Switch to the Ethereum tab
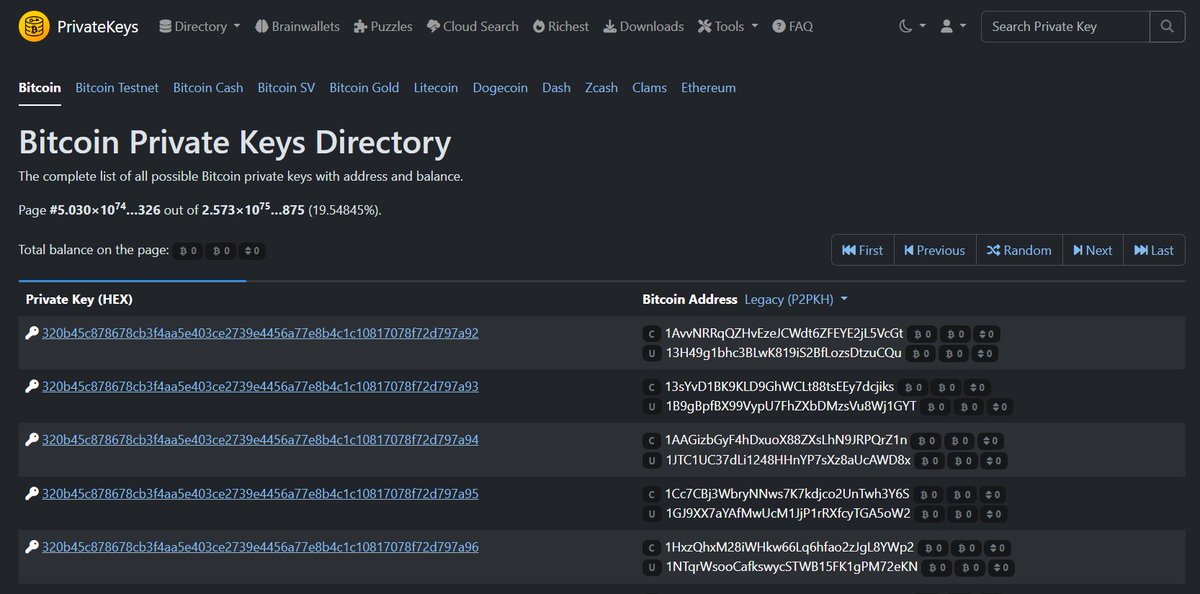Image resolution: width=1200 pixels, height=594 pixels. coord(708,88)
